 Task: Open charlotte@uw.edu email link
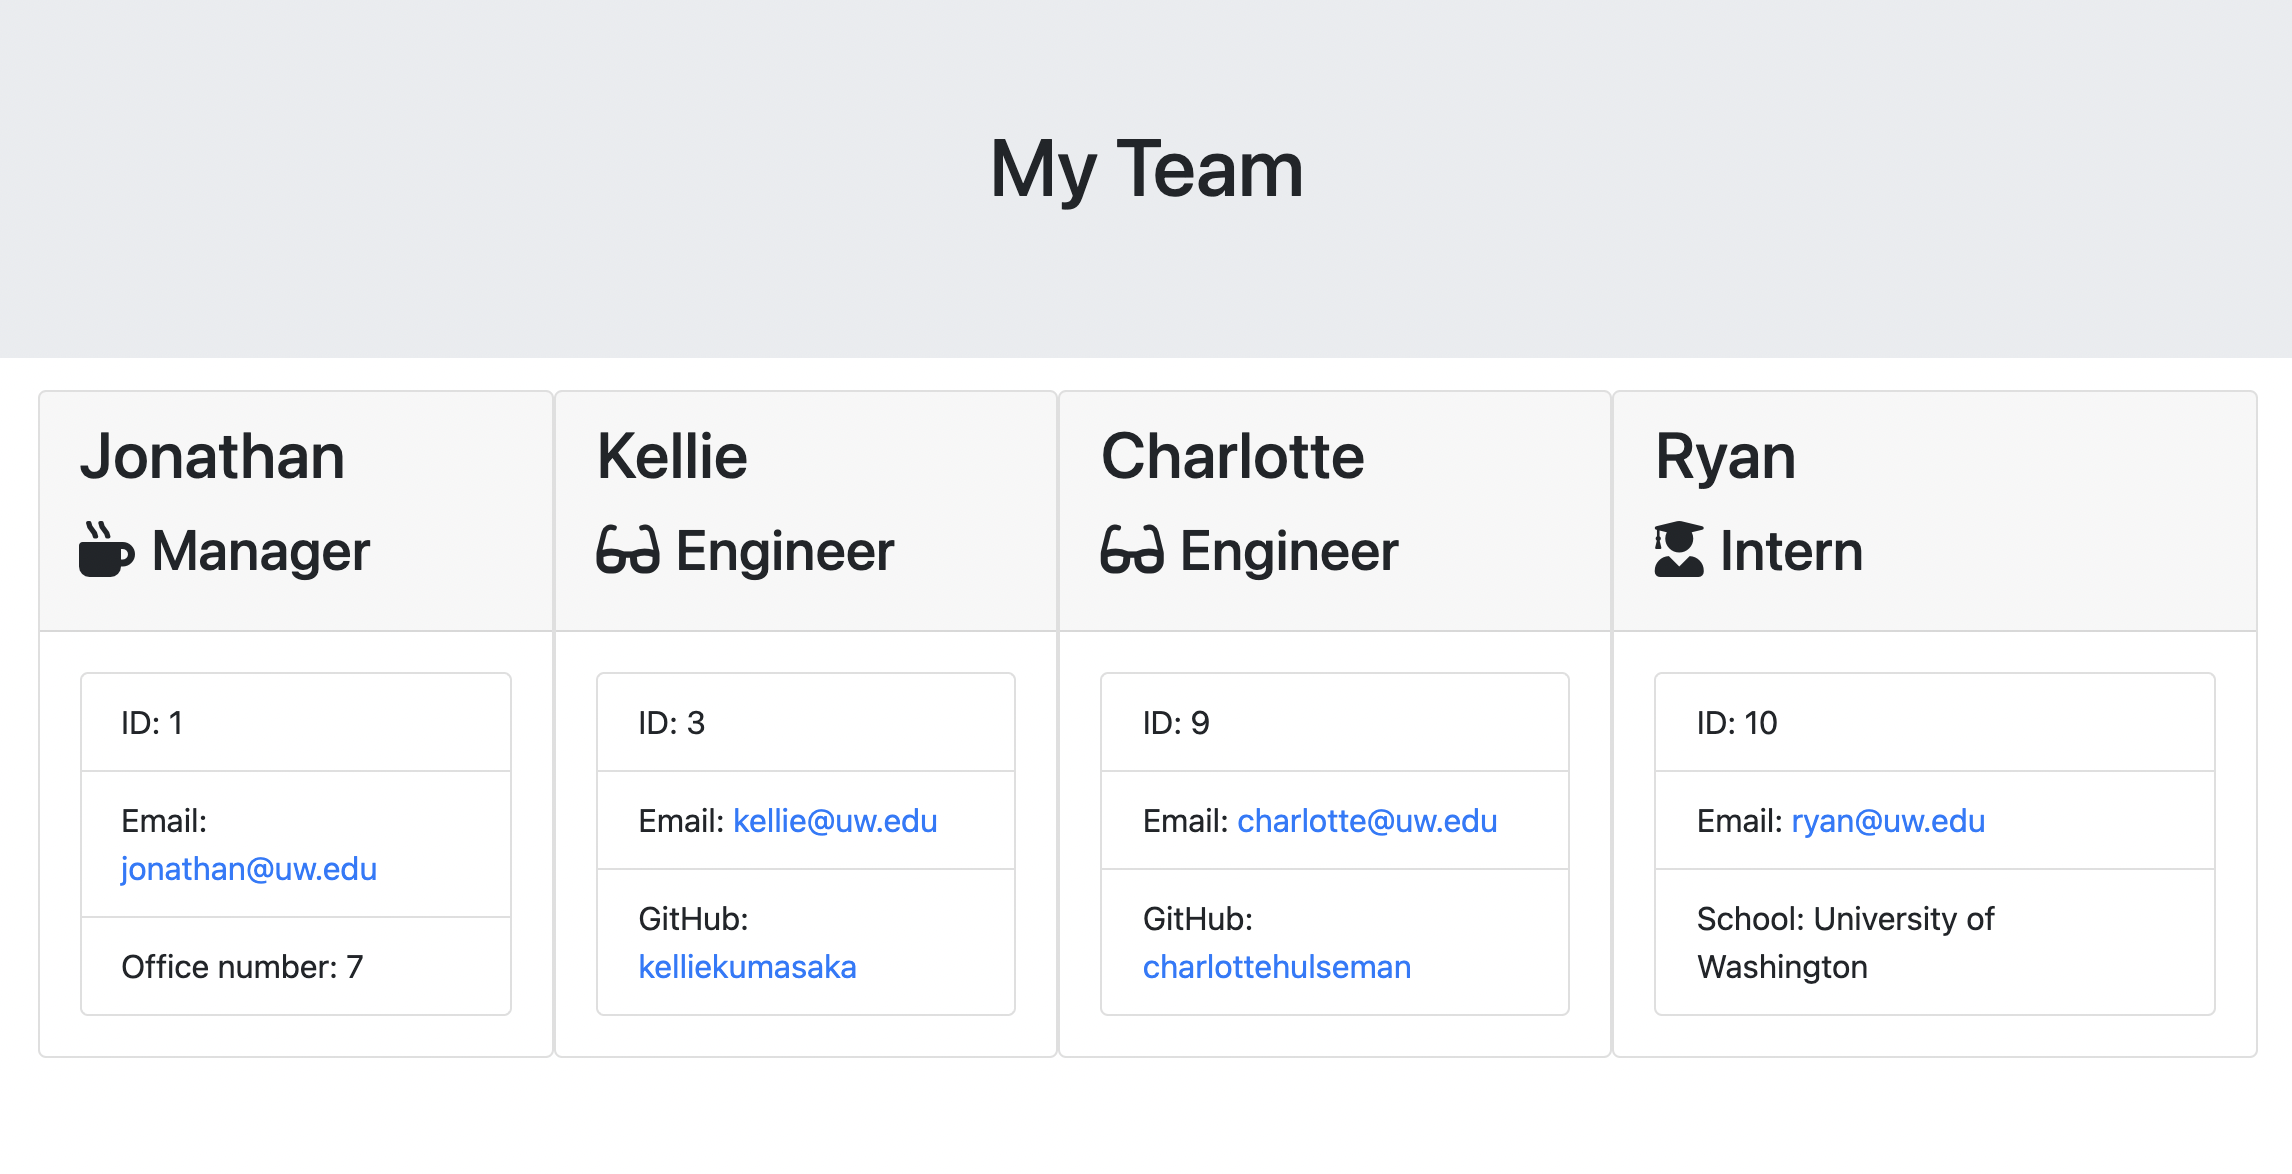tap(1367, 821)
